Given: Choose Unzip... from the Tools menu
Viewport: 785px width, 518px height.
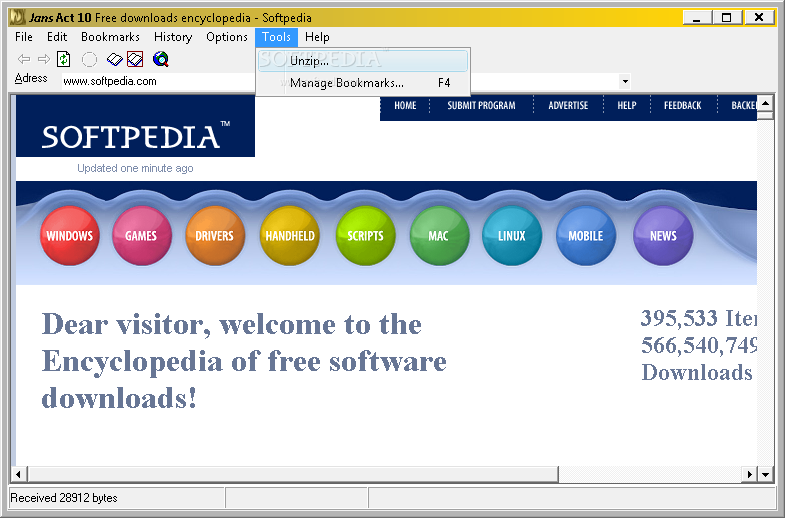Looking at the screenshot, I should [x=363, y=61].
